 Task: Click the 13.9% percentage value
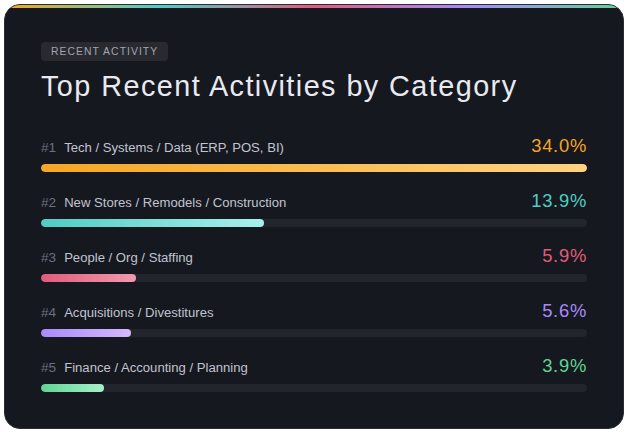[558, 201]
